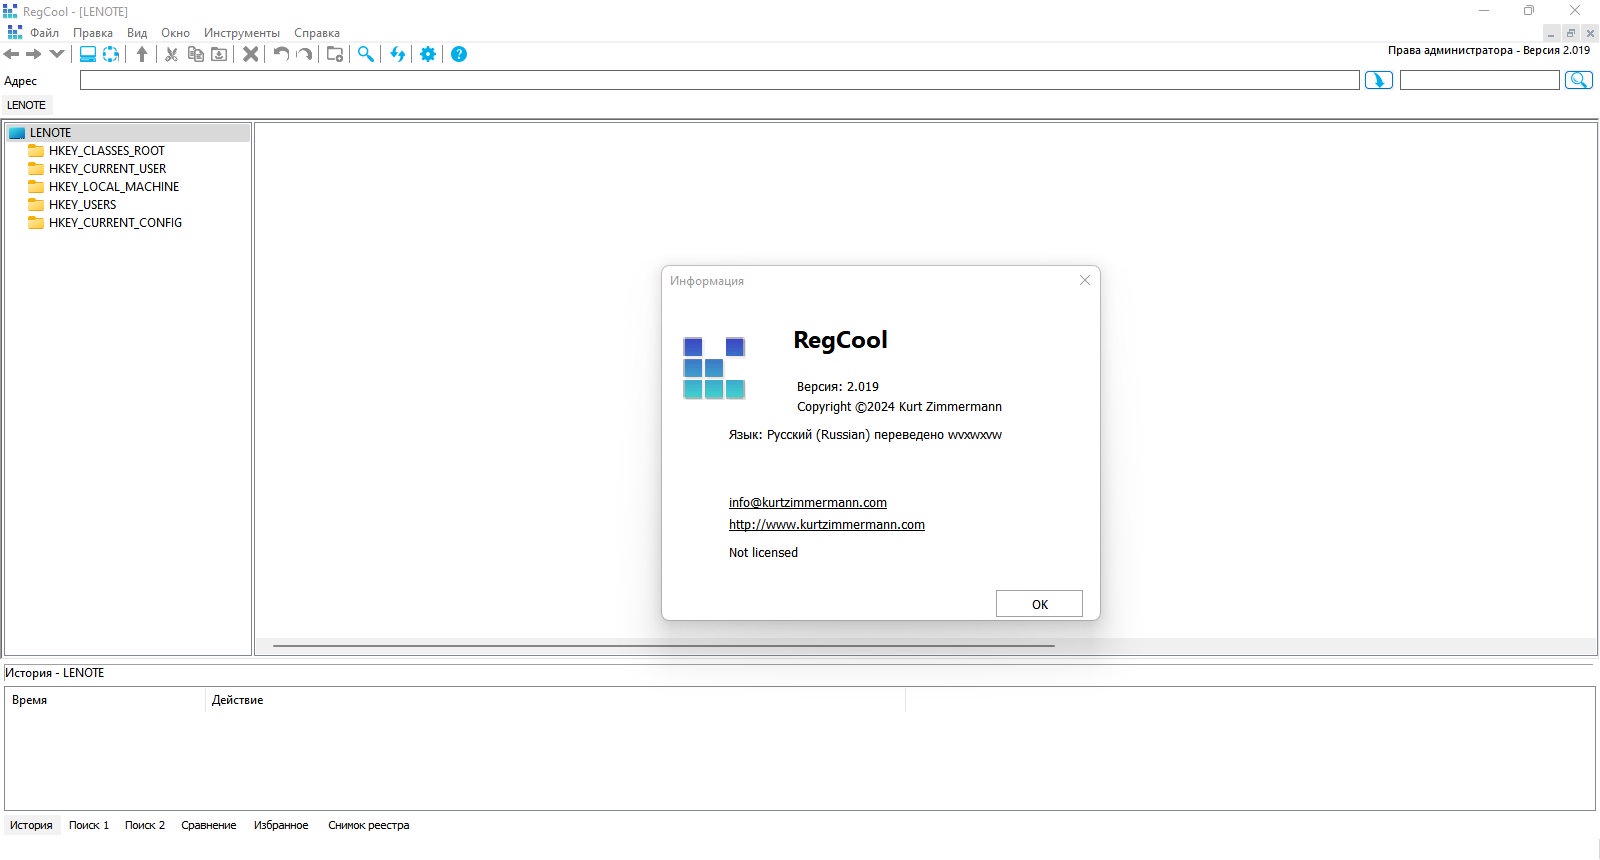
Task: Select HKEY_CLASSES_ROOT in the registry tree
Action: pos(107,151)
